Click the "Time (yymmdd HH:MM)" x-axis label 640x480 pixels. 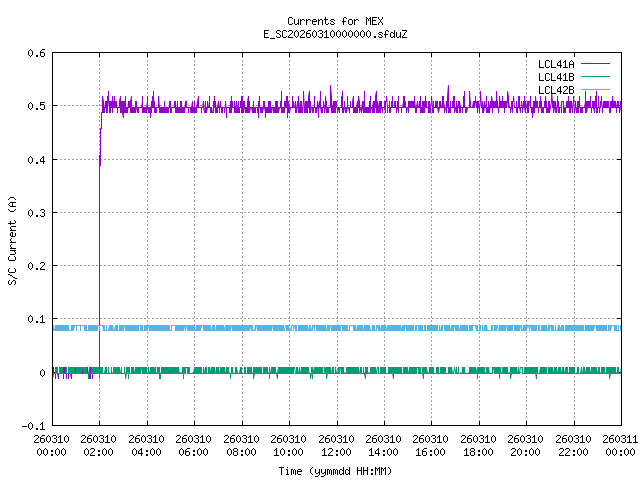[335, 469]
